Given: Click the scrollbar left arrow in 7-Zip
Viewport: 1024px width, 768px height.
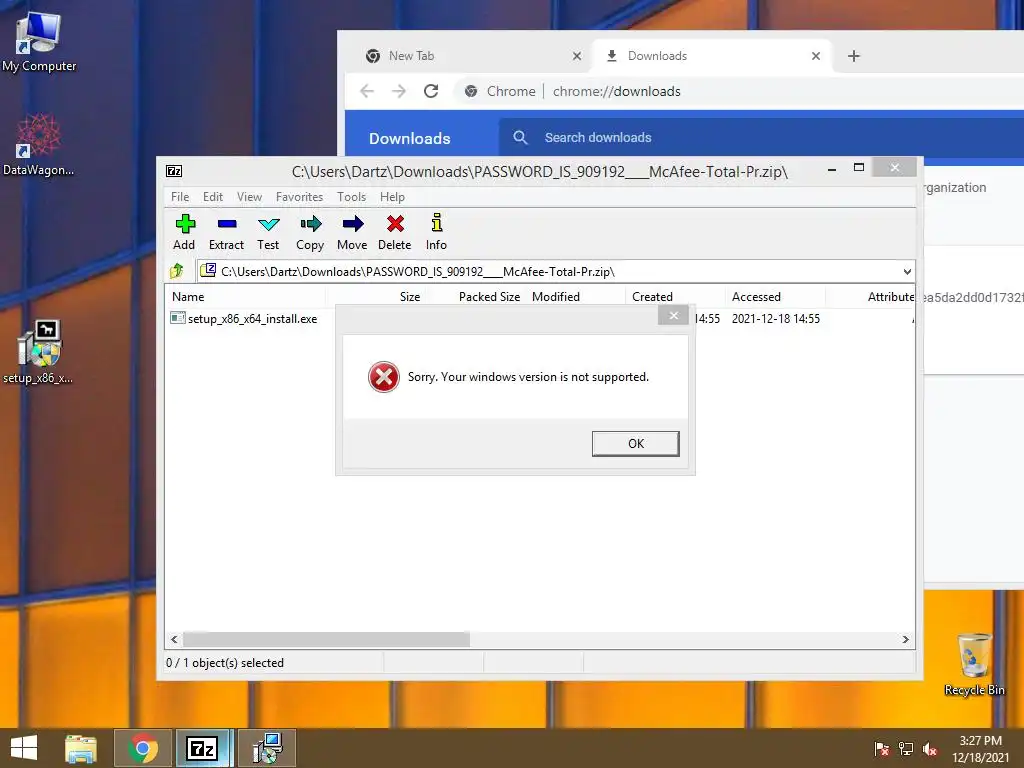Looking at the screenshot, I should [x=174, y=639].
